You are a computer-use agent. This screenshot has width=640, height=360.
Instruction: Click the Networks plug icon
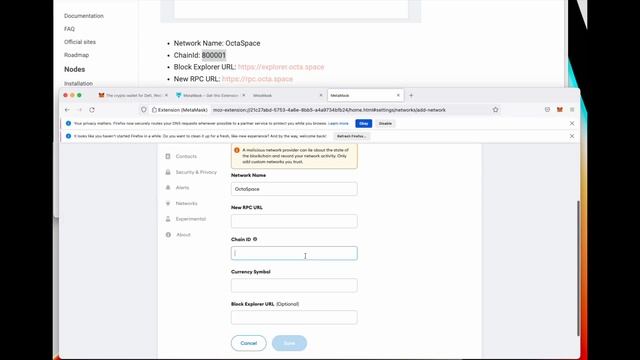point(168,203)
